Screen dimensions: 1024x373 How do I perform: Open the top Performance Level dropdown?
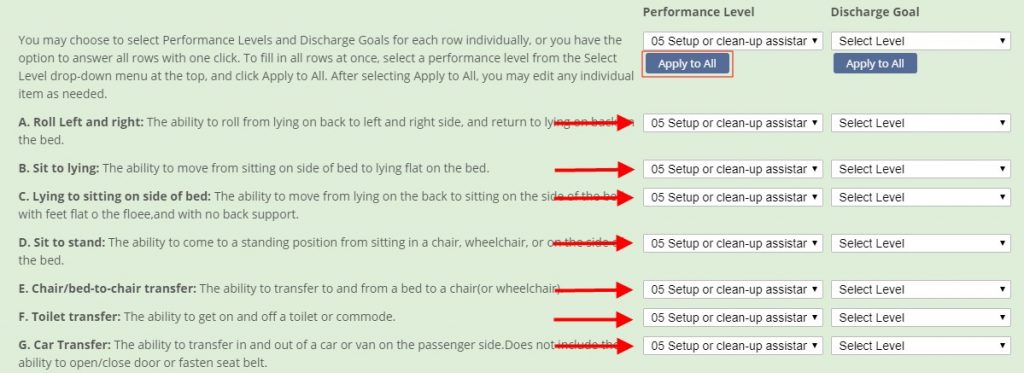pos(733,41)
